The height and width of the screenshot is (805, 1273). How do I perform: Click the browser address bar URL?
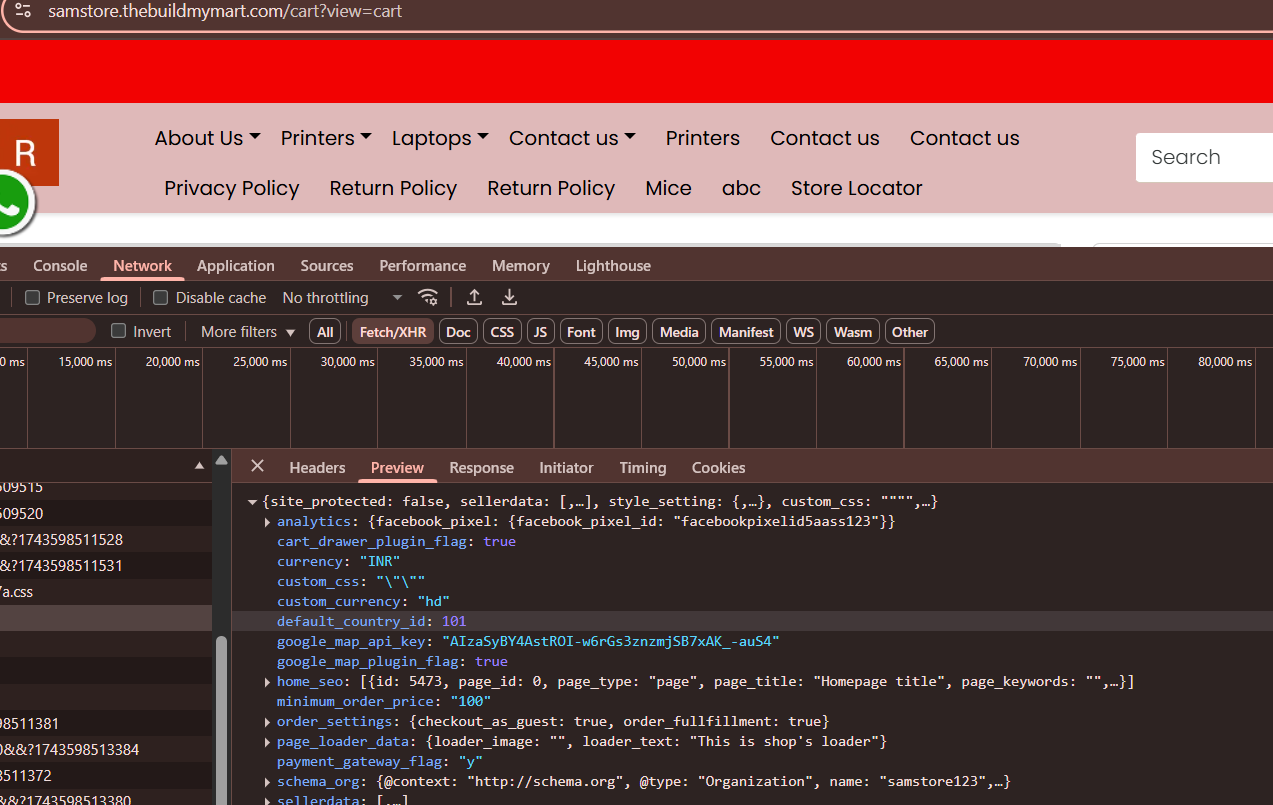(x=225, y=12)
